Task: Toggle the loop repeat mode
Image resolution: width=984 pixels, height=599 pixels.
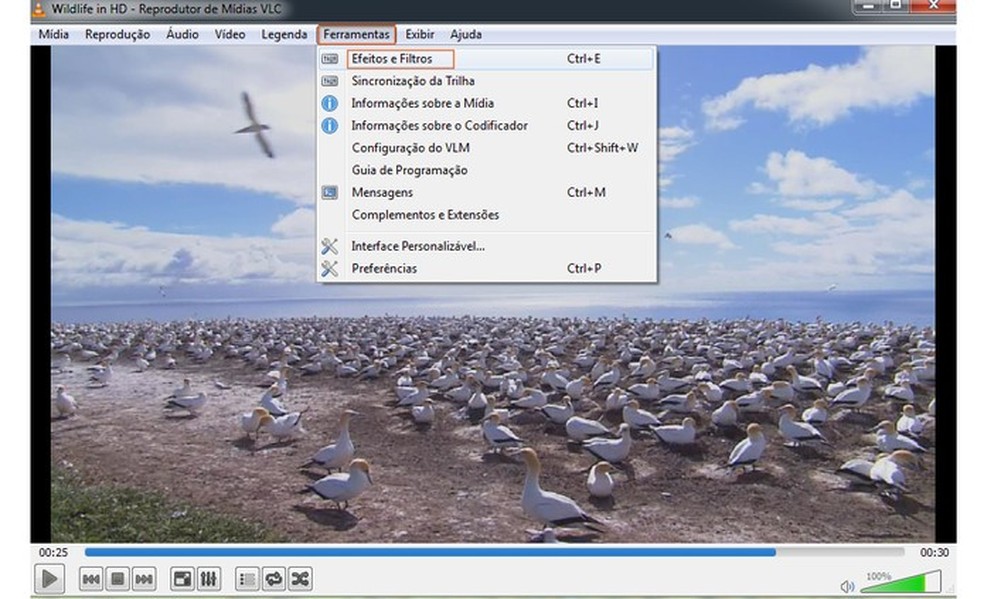Action: [x=273, y=578]
